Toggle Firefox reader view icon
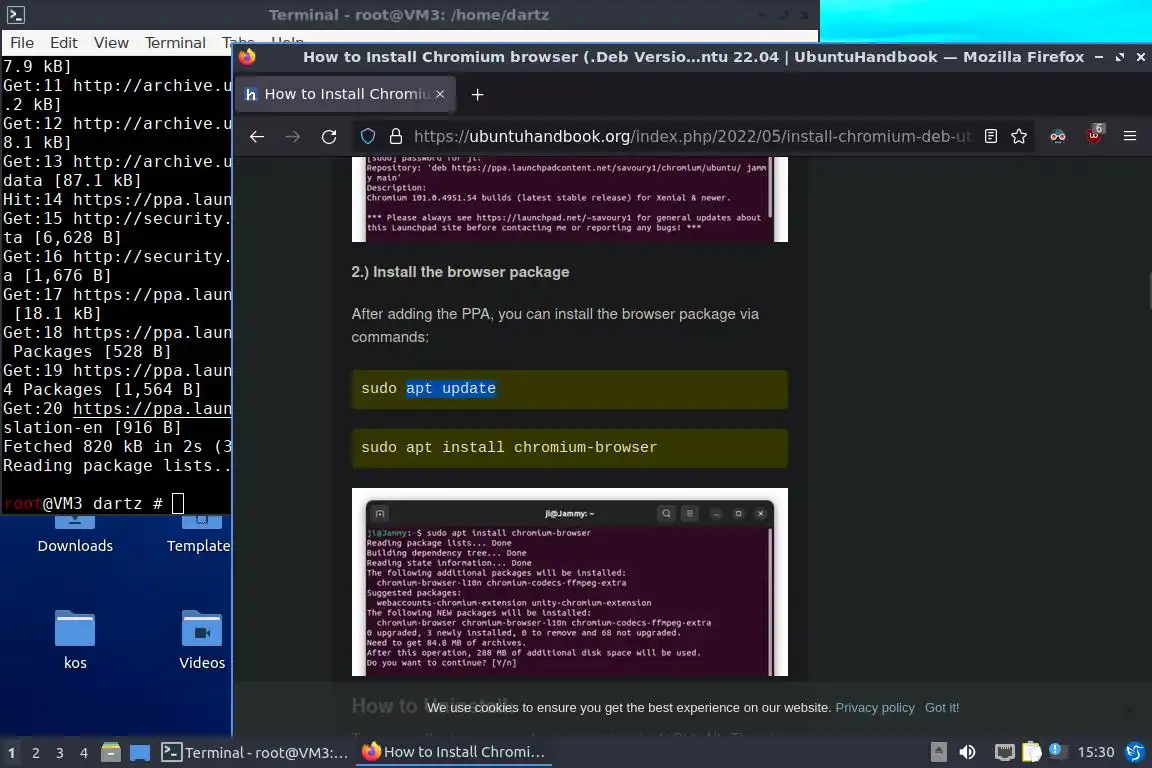The height and width of the screenshot is (768, 1152). click(990, 137)
